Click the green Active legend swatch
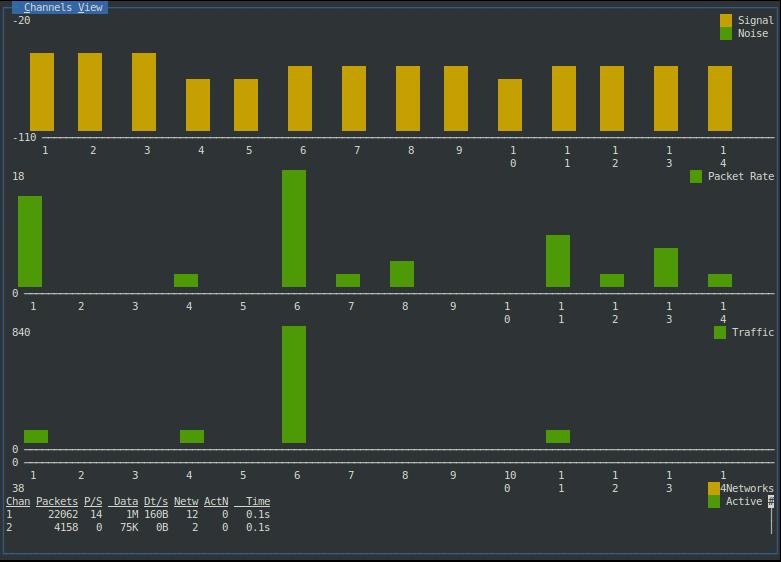Image resolution: width=781 pixels, height=562 pixels. pos(714,501)
